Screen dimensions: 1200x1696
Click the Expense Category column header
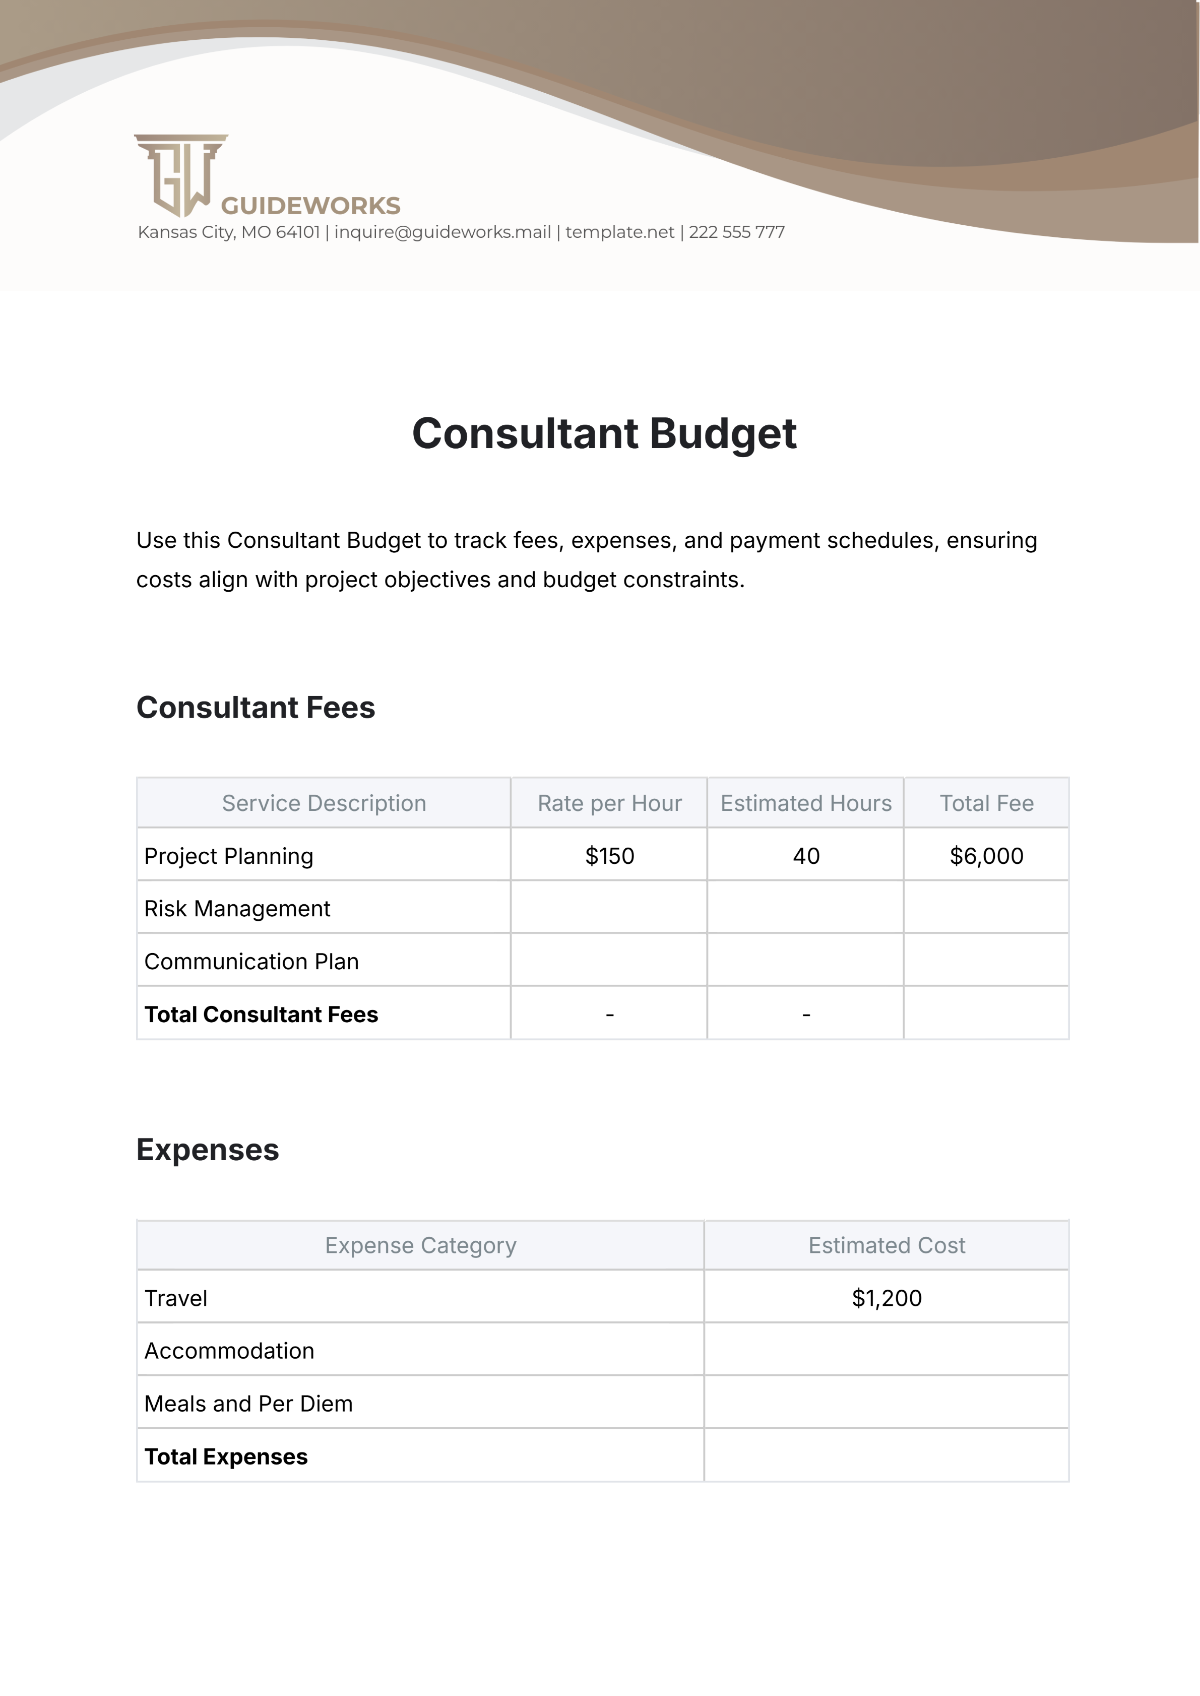click(x=420, y=1245)
